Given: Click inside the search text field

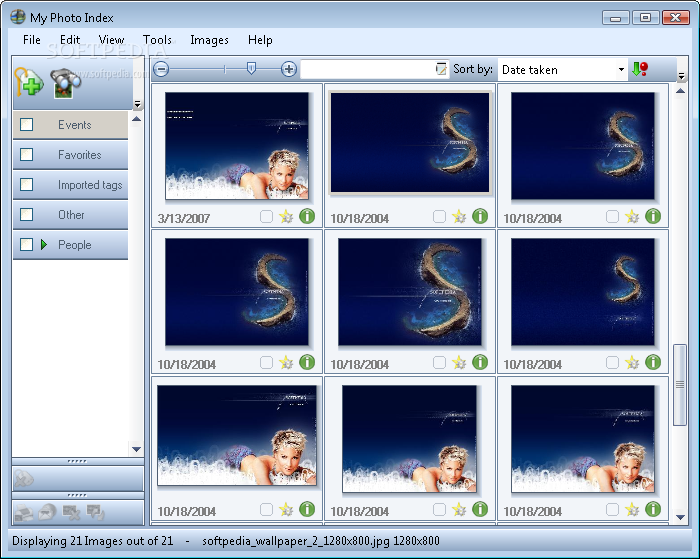Looking at the screenshot, I should coord(367,69).
